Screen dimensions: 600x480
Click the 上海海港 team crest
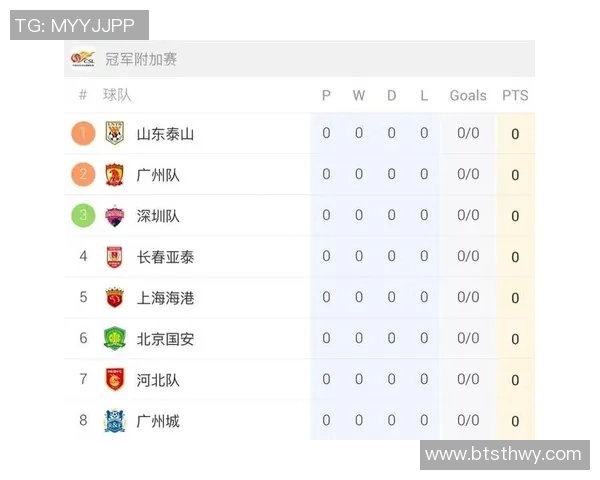point(114,298)
